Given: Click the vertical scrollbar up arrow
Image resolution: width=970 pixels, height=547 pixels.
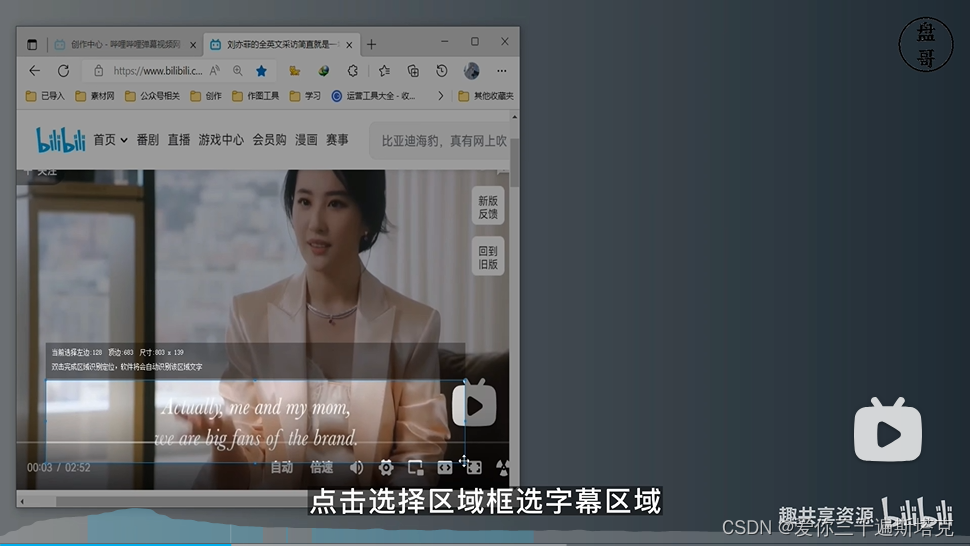Looking at the screenshot, I should click(x=514, y=117).
